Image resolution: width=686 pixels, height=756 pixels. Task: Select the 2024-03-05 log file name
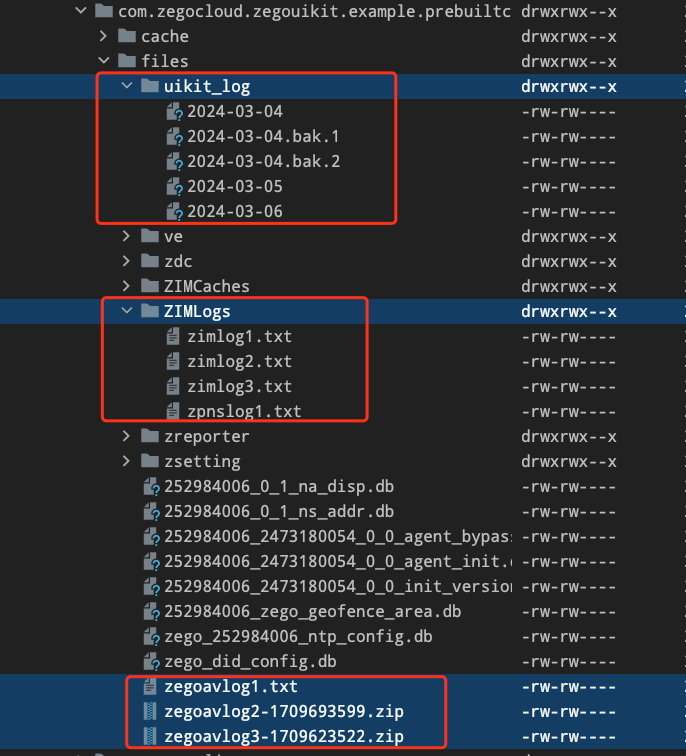235,187
